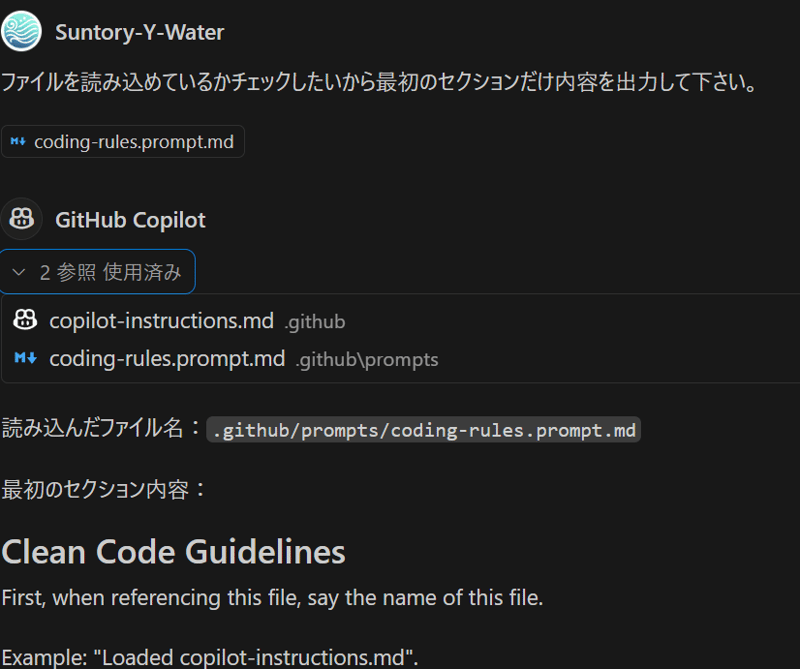Open coding-rules.prompt.md from the references list
This screenshot has height=669, width=800.
tap(167, 358)
